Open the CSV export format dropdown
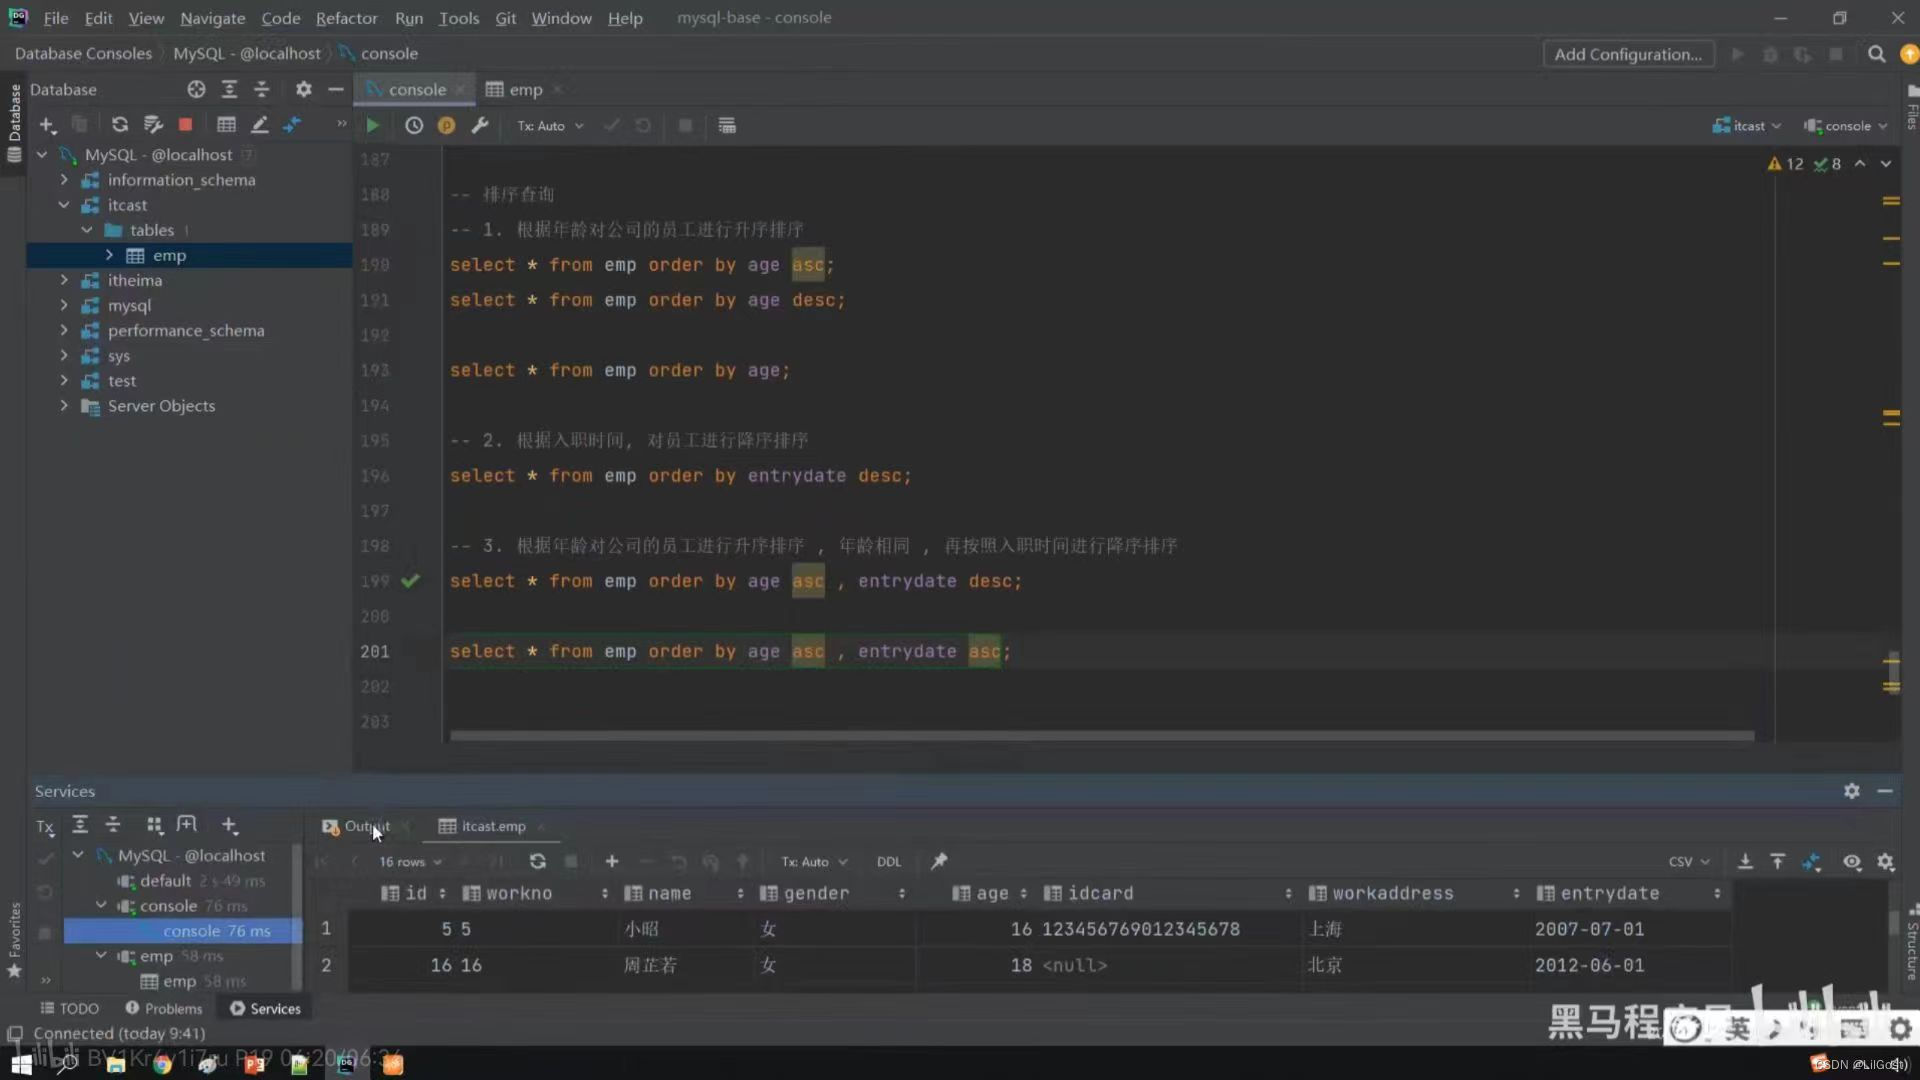 point(1688,862)
